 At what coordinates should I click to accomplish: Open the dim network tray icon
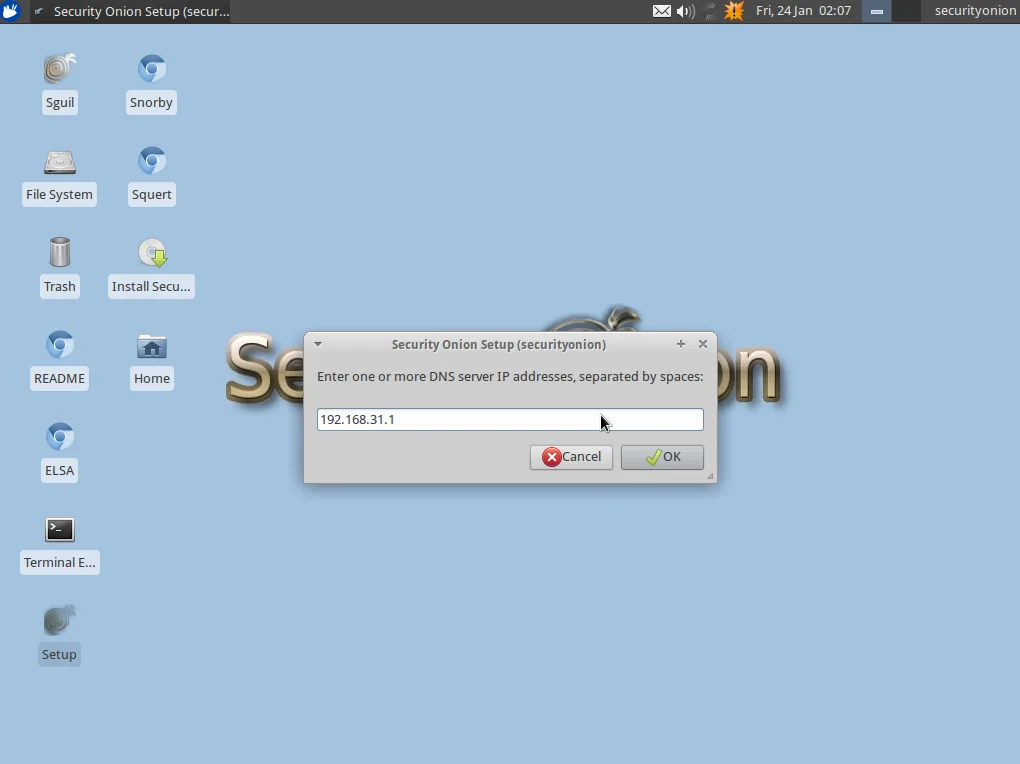[710, 11]
